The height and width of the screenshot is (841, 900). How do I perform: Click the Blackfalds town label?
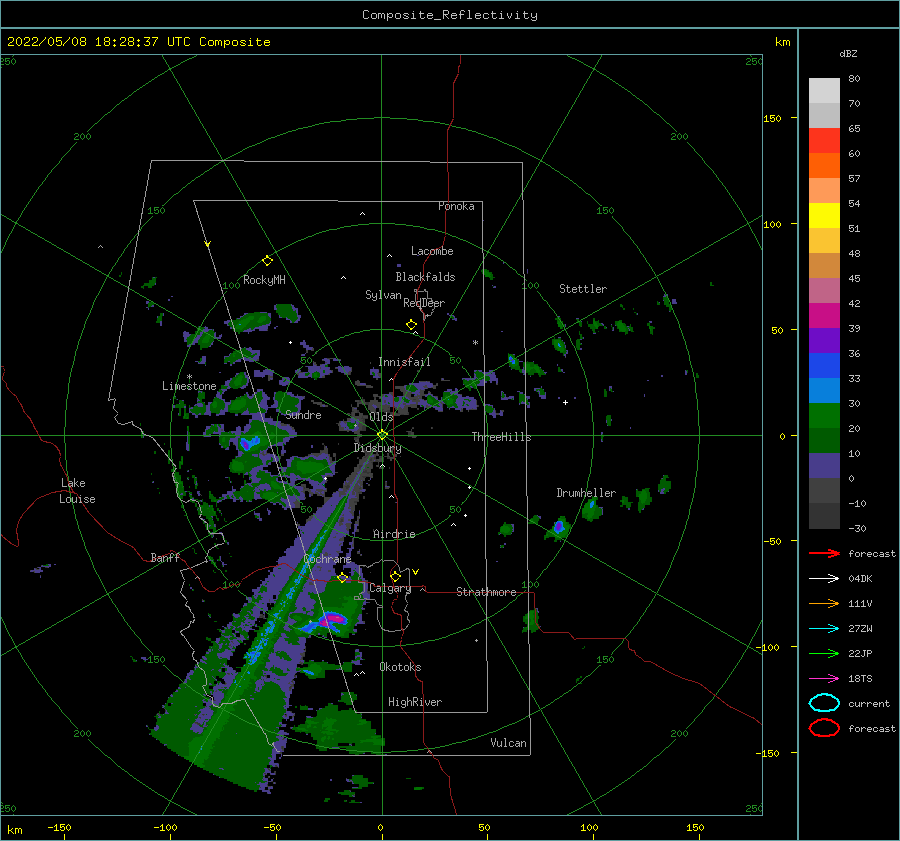pos(425,277)
